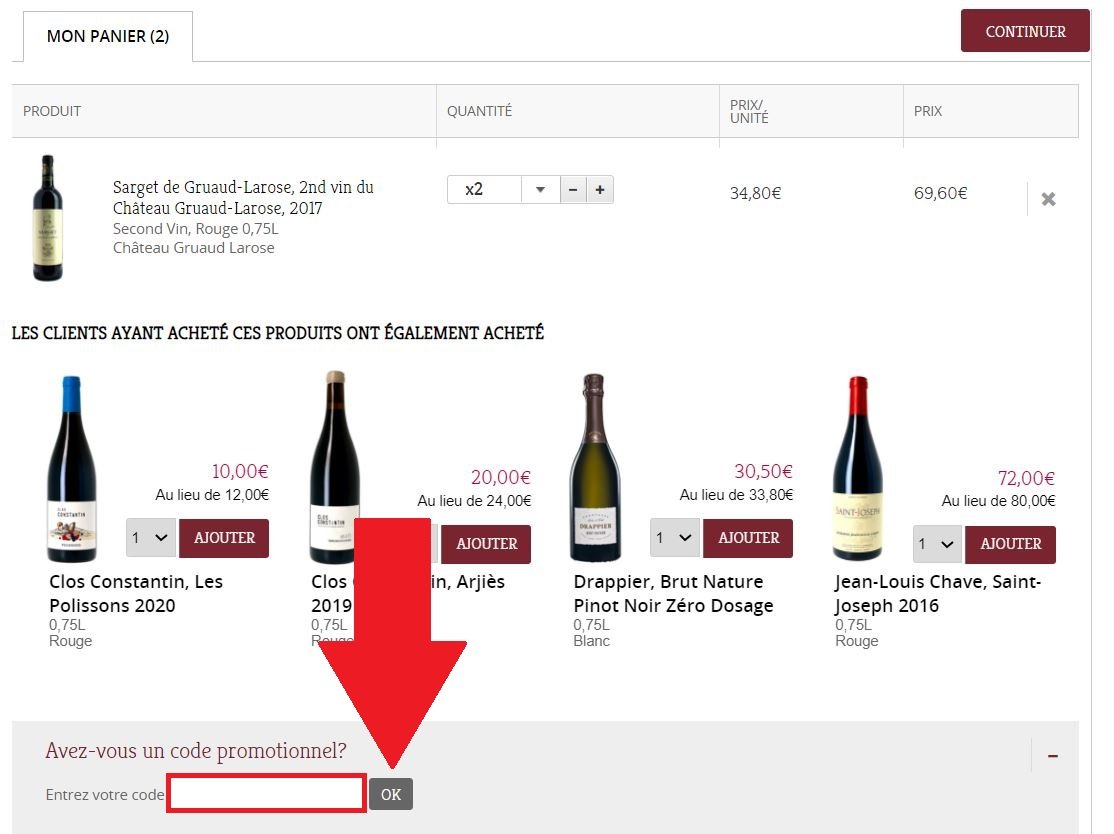Click 'Au lieu de 33,80€' text
The width and height of the screenshot is (1114, 834).
(x=737, y=495)
